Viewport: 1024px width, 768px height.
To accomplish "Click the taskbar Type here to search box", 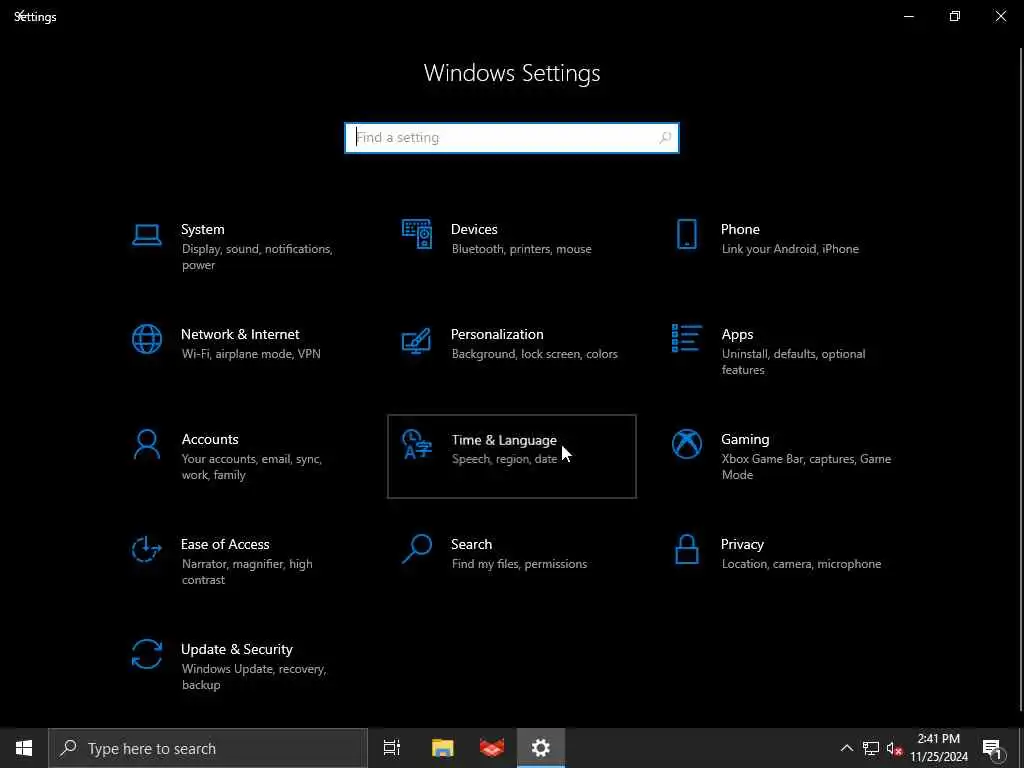I will 208,748.
